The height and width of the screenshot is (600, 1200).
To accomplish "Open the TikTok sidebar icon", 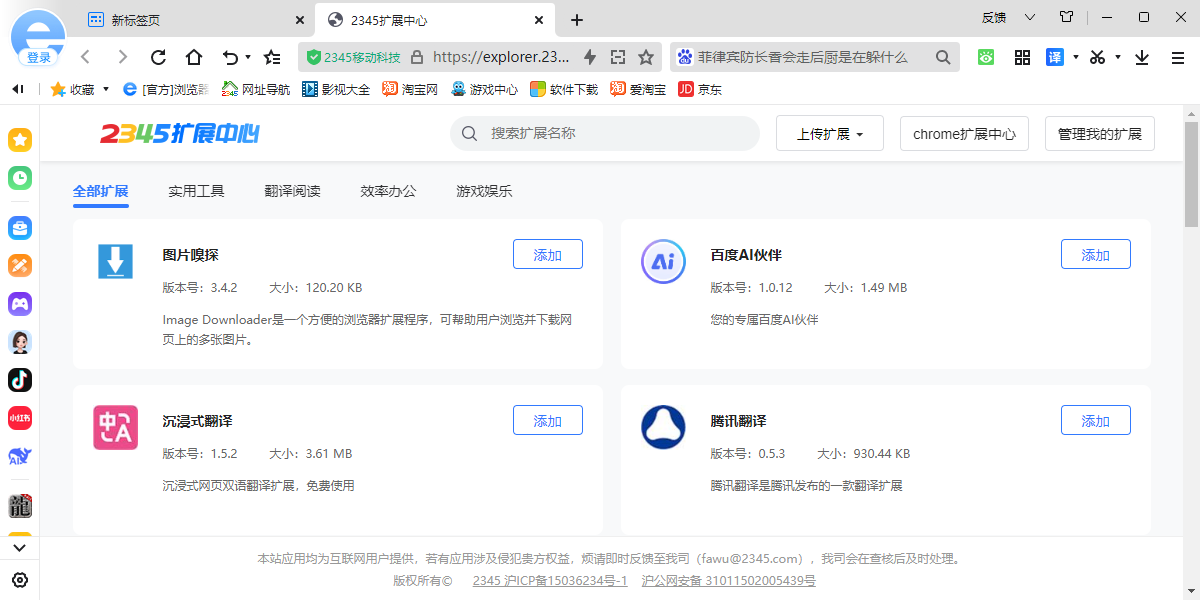I will tap(20, 380).
